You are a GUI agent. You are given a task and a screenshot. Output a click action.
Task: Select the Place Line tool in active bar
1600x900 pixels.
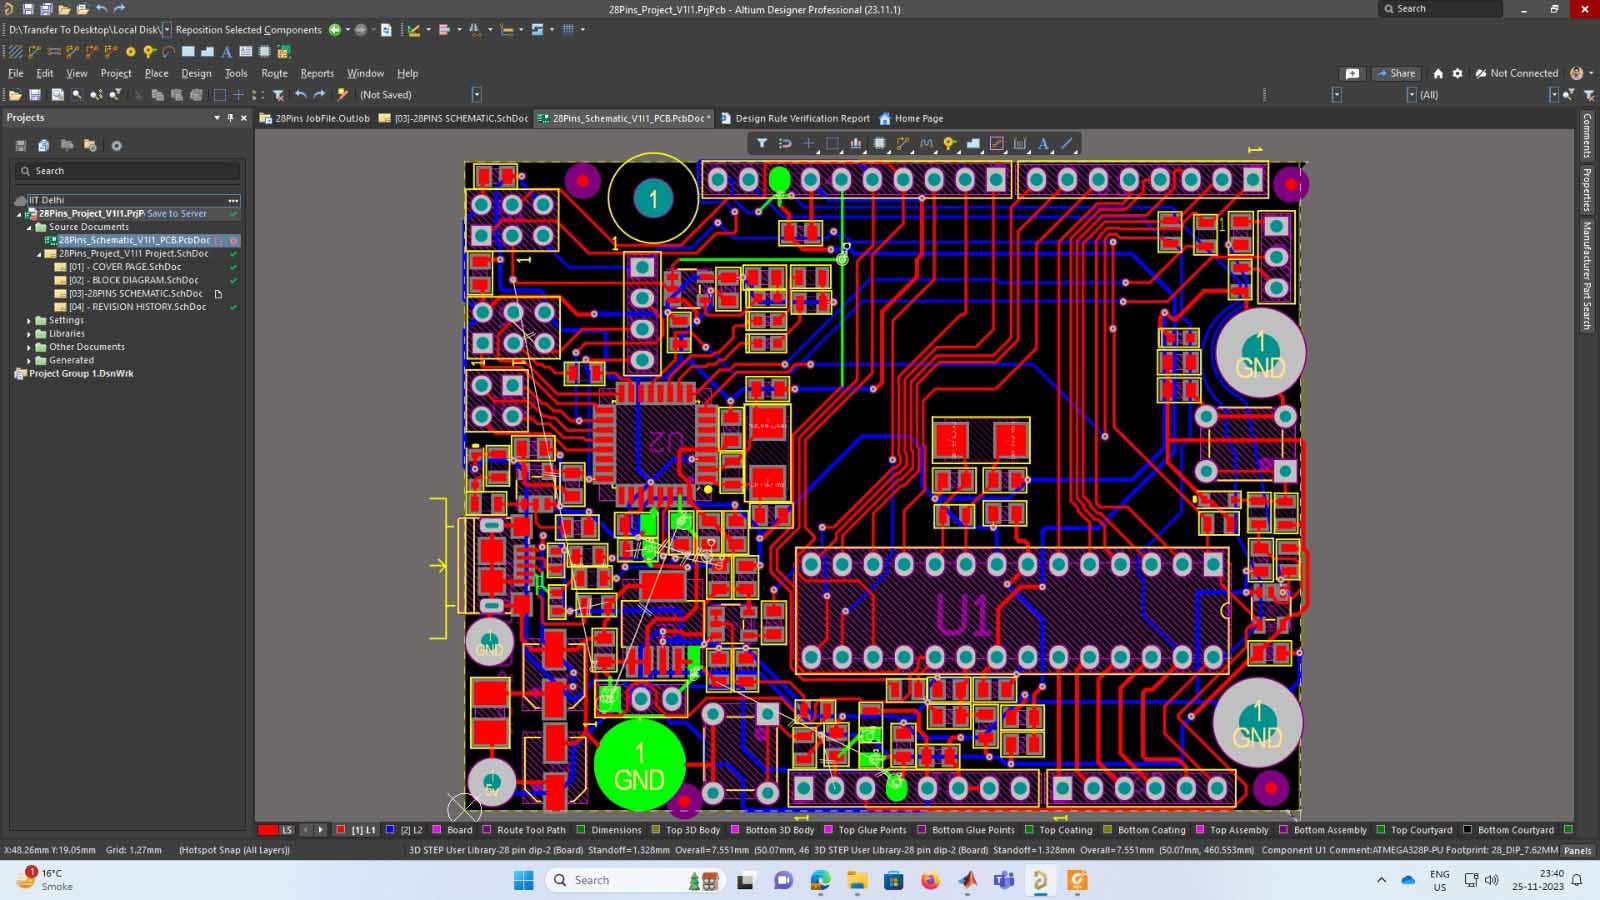[x=1067, y=144]
